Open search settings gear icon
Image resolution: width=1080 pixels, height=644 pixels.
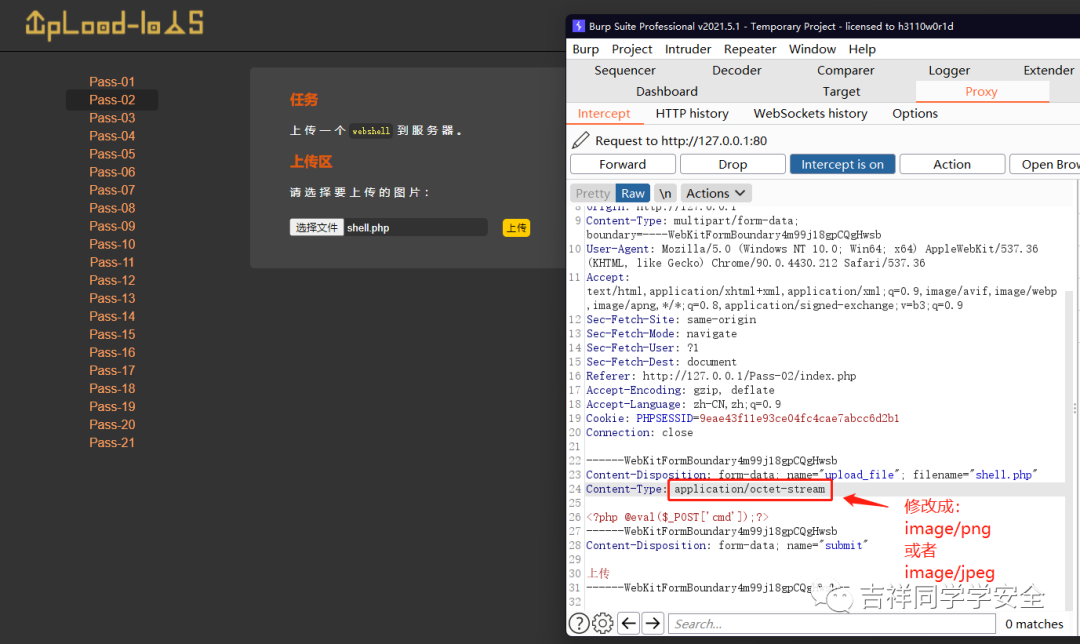tap(603, 623)
